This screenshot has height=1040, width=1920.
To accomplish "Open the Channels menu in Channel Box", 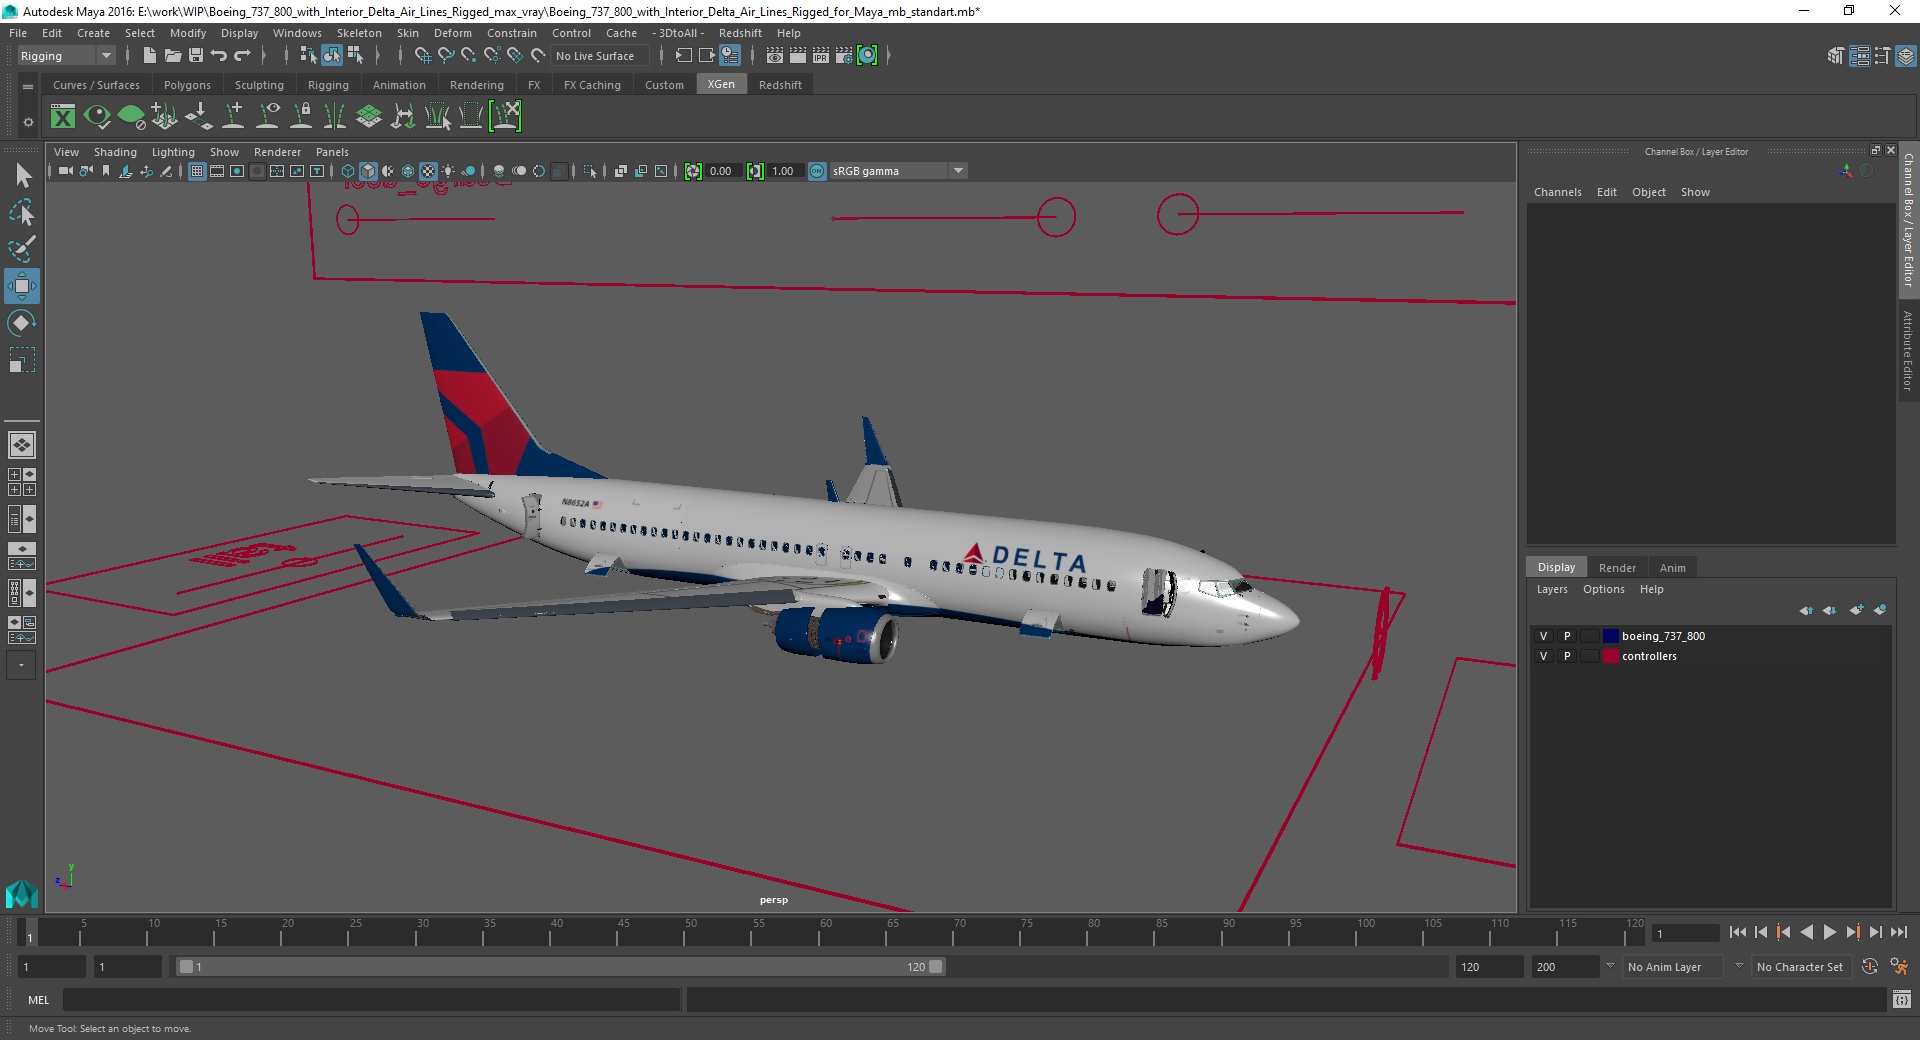I will pyautogui.click(x=1557, y=192).
